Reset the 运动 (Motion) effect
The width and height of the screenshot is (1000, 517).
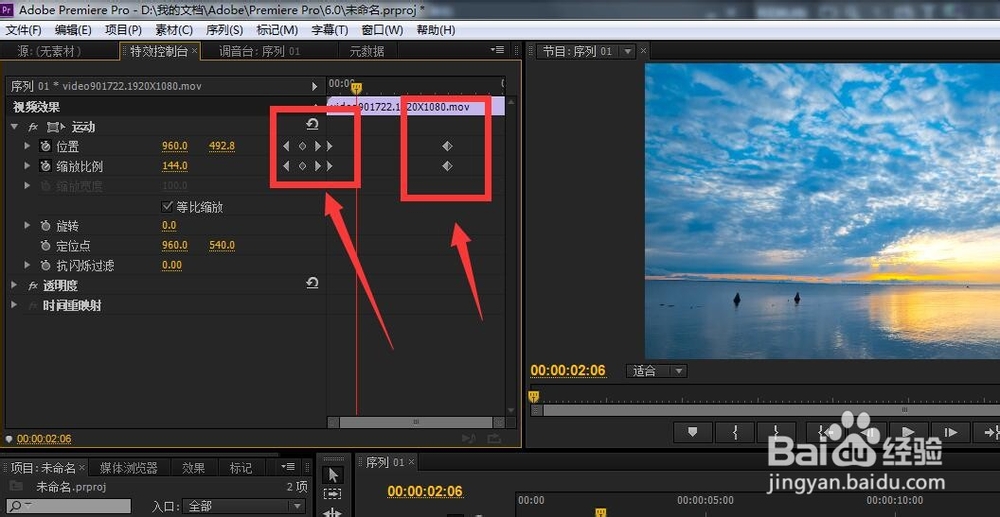pos(312,124)
